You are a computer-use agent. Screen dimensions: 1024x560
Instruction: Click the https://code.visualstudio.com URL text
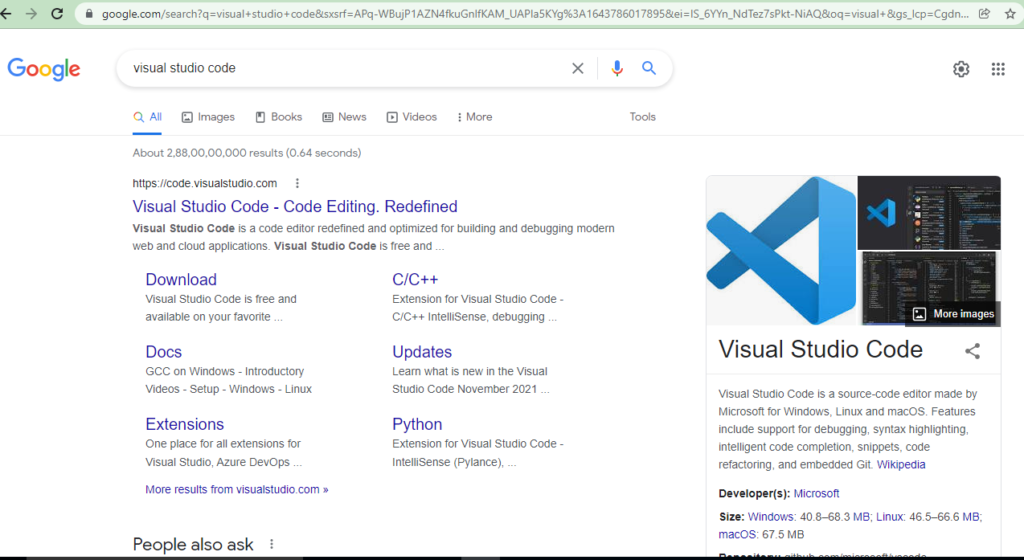point(204,183)
